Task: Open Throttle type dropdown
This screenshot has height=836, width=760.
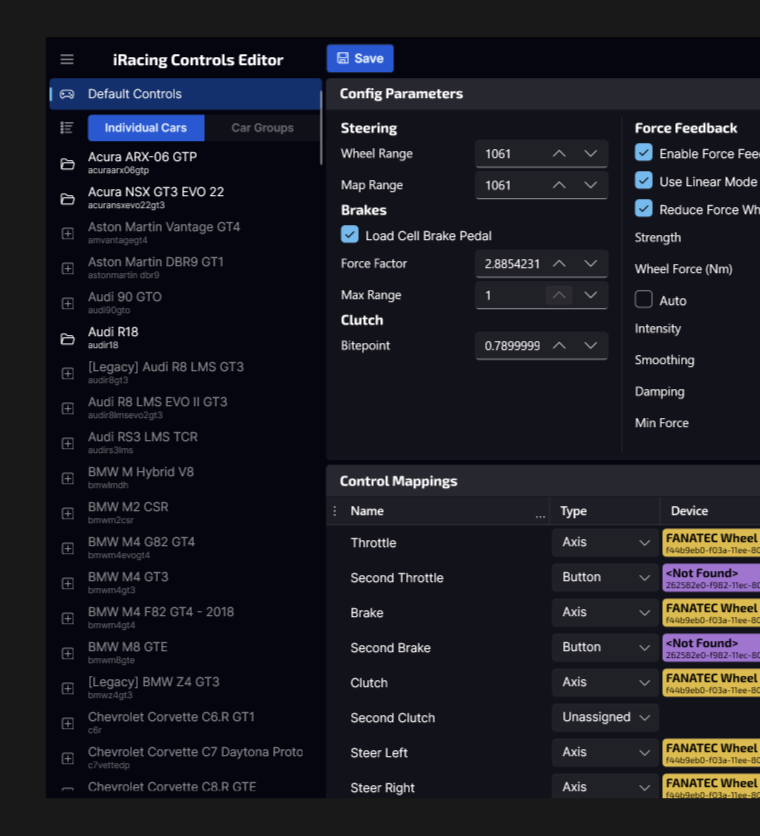Action: tap(605, 542)
